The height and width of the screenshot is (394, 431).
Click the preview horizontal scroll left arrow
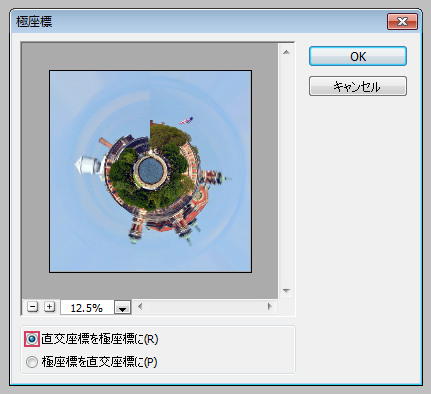point(140,306)
